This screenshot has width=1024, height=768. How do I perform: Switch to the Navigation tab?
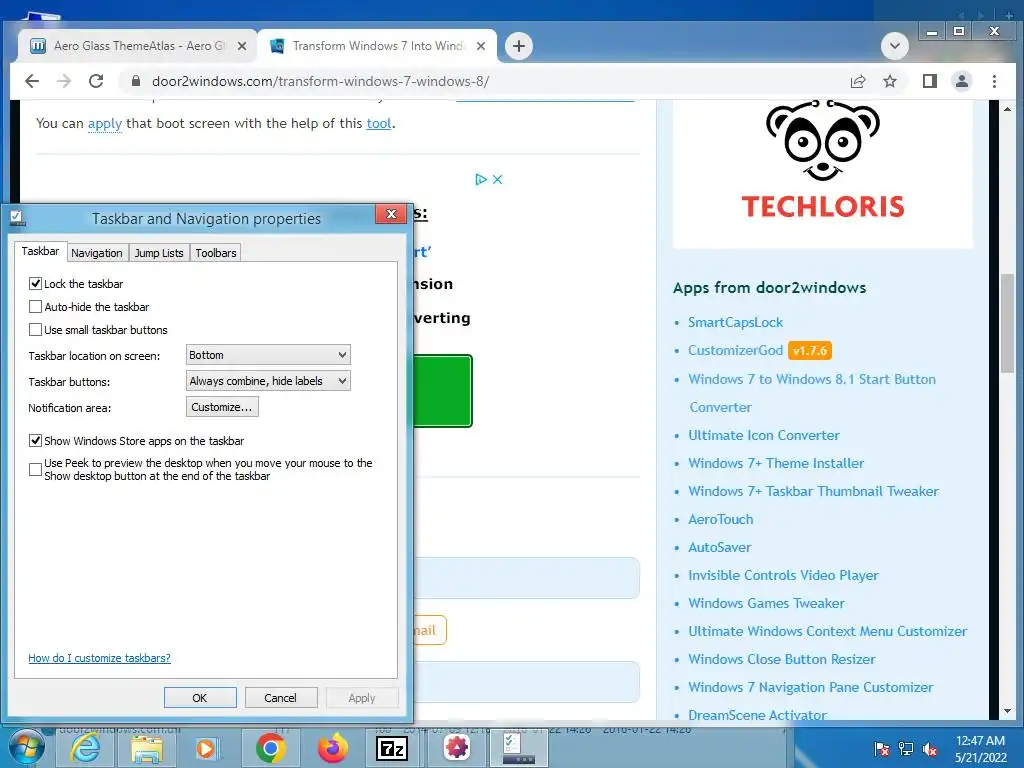(x=97, y=253)
